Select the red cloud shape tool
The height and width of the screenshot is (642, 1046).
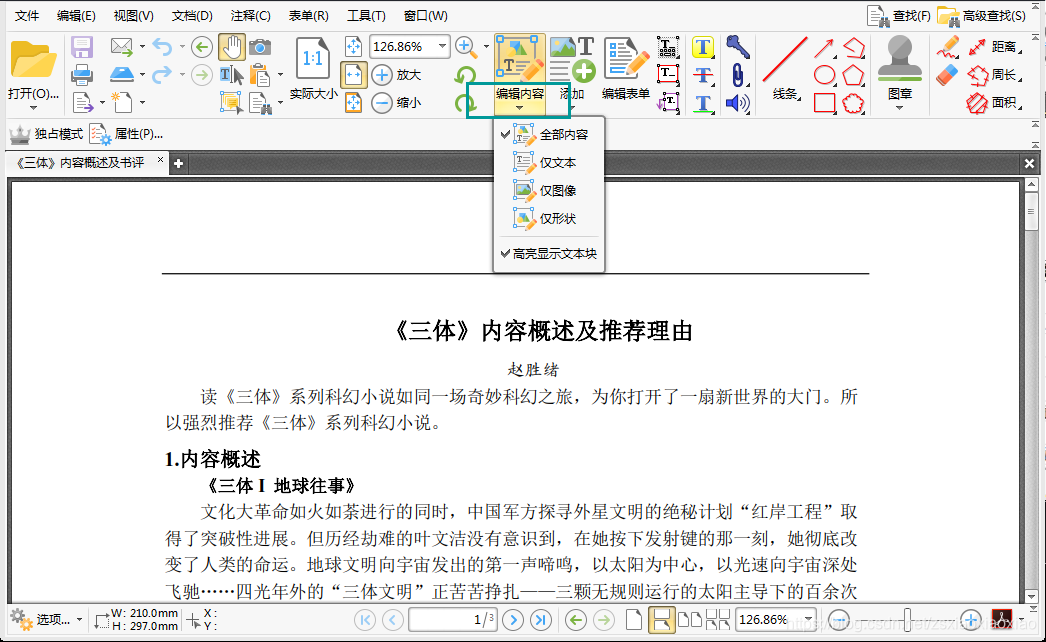853,103
